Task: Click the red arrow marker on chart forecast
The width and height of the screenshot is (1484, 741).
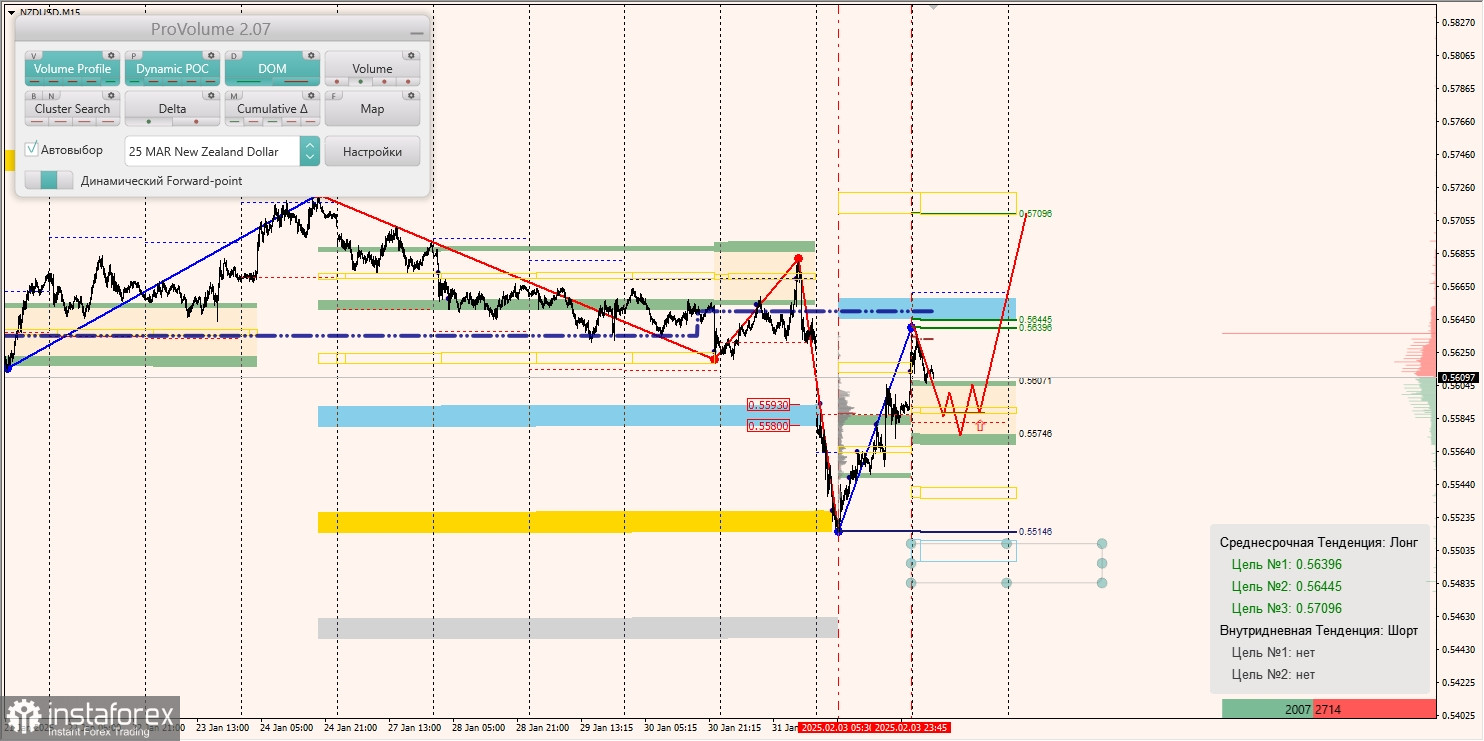Action: [x=980, y=425]
